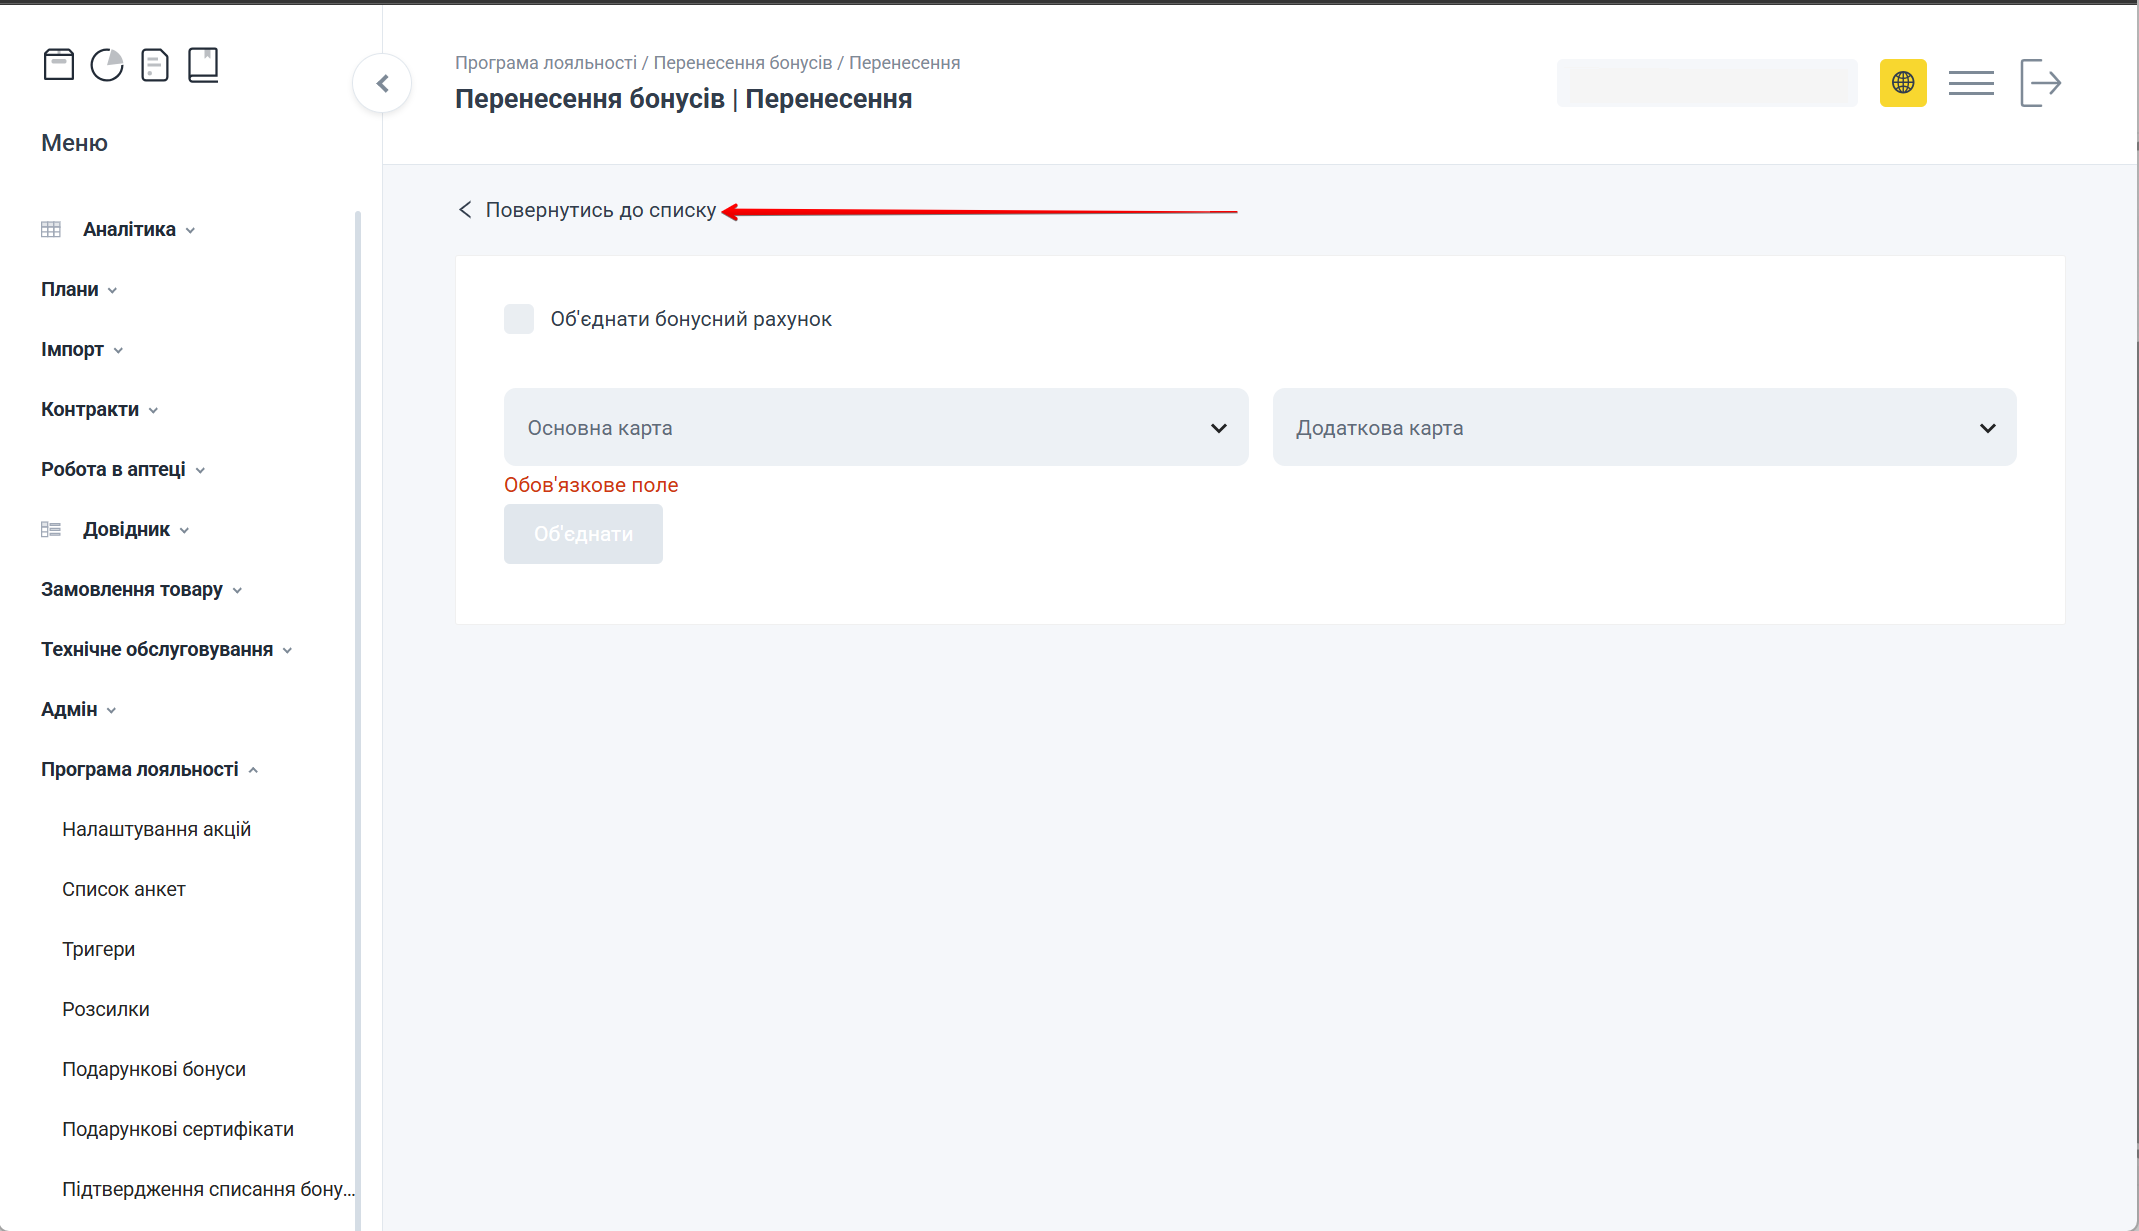Expand the Довідник menu section

(x=126, y=530)
